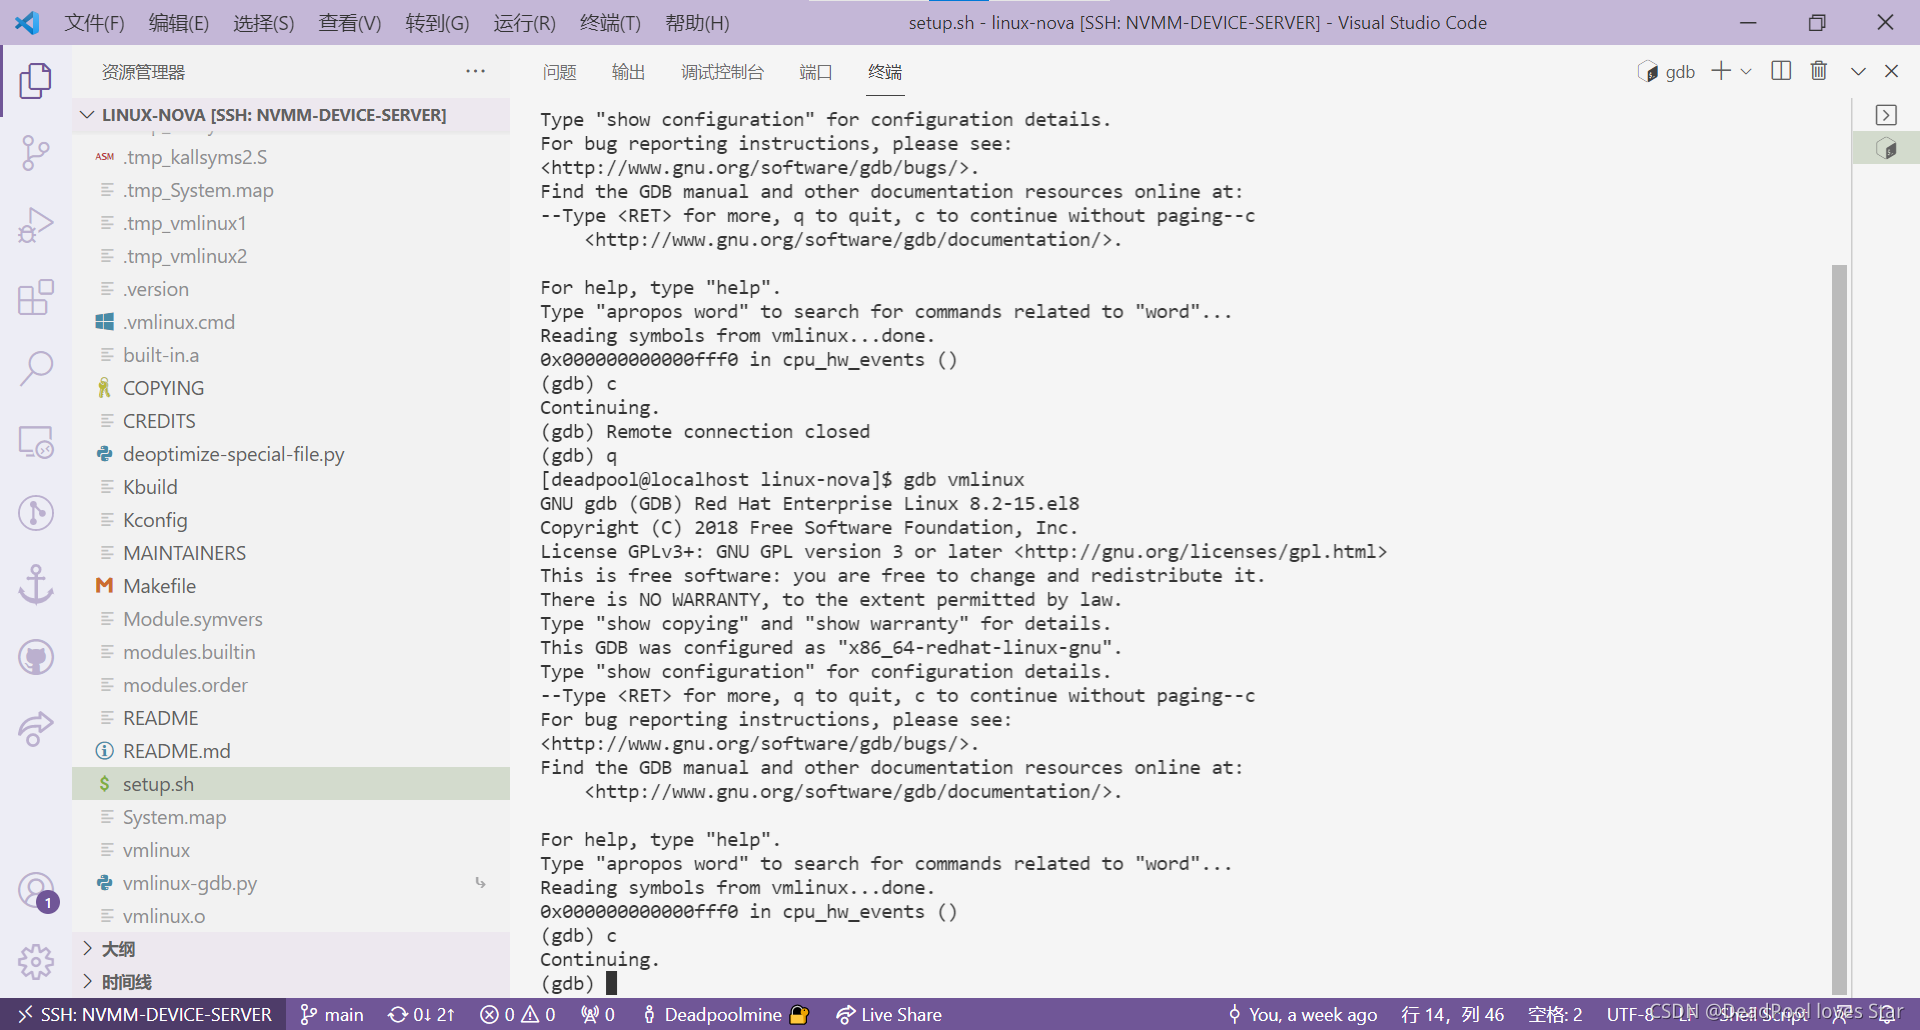Open the Remote Explorer view
1920x1030 pixels.
[x=36, y=441]
